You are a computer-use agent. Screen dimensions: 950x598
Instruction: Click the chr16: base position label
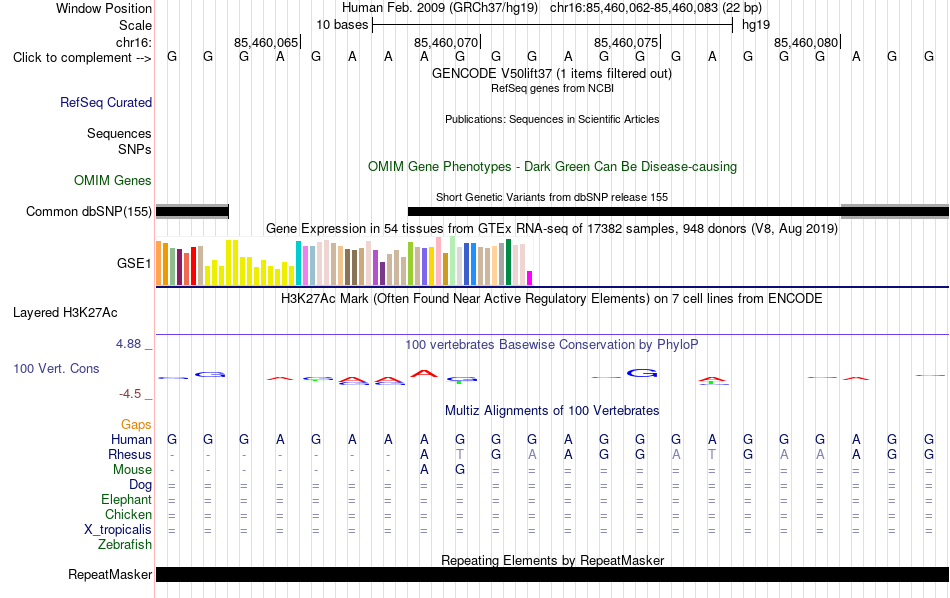pyautogui.click(x=134, y=42)
